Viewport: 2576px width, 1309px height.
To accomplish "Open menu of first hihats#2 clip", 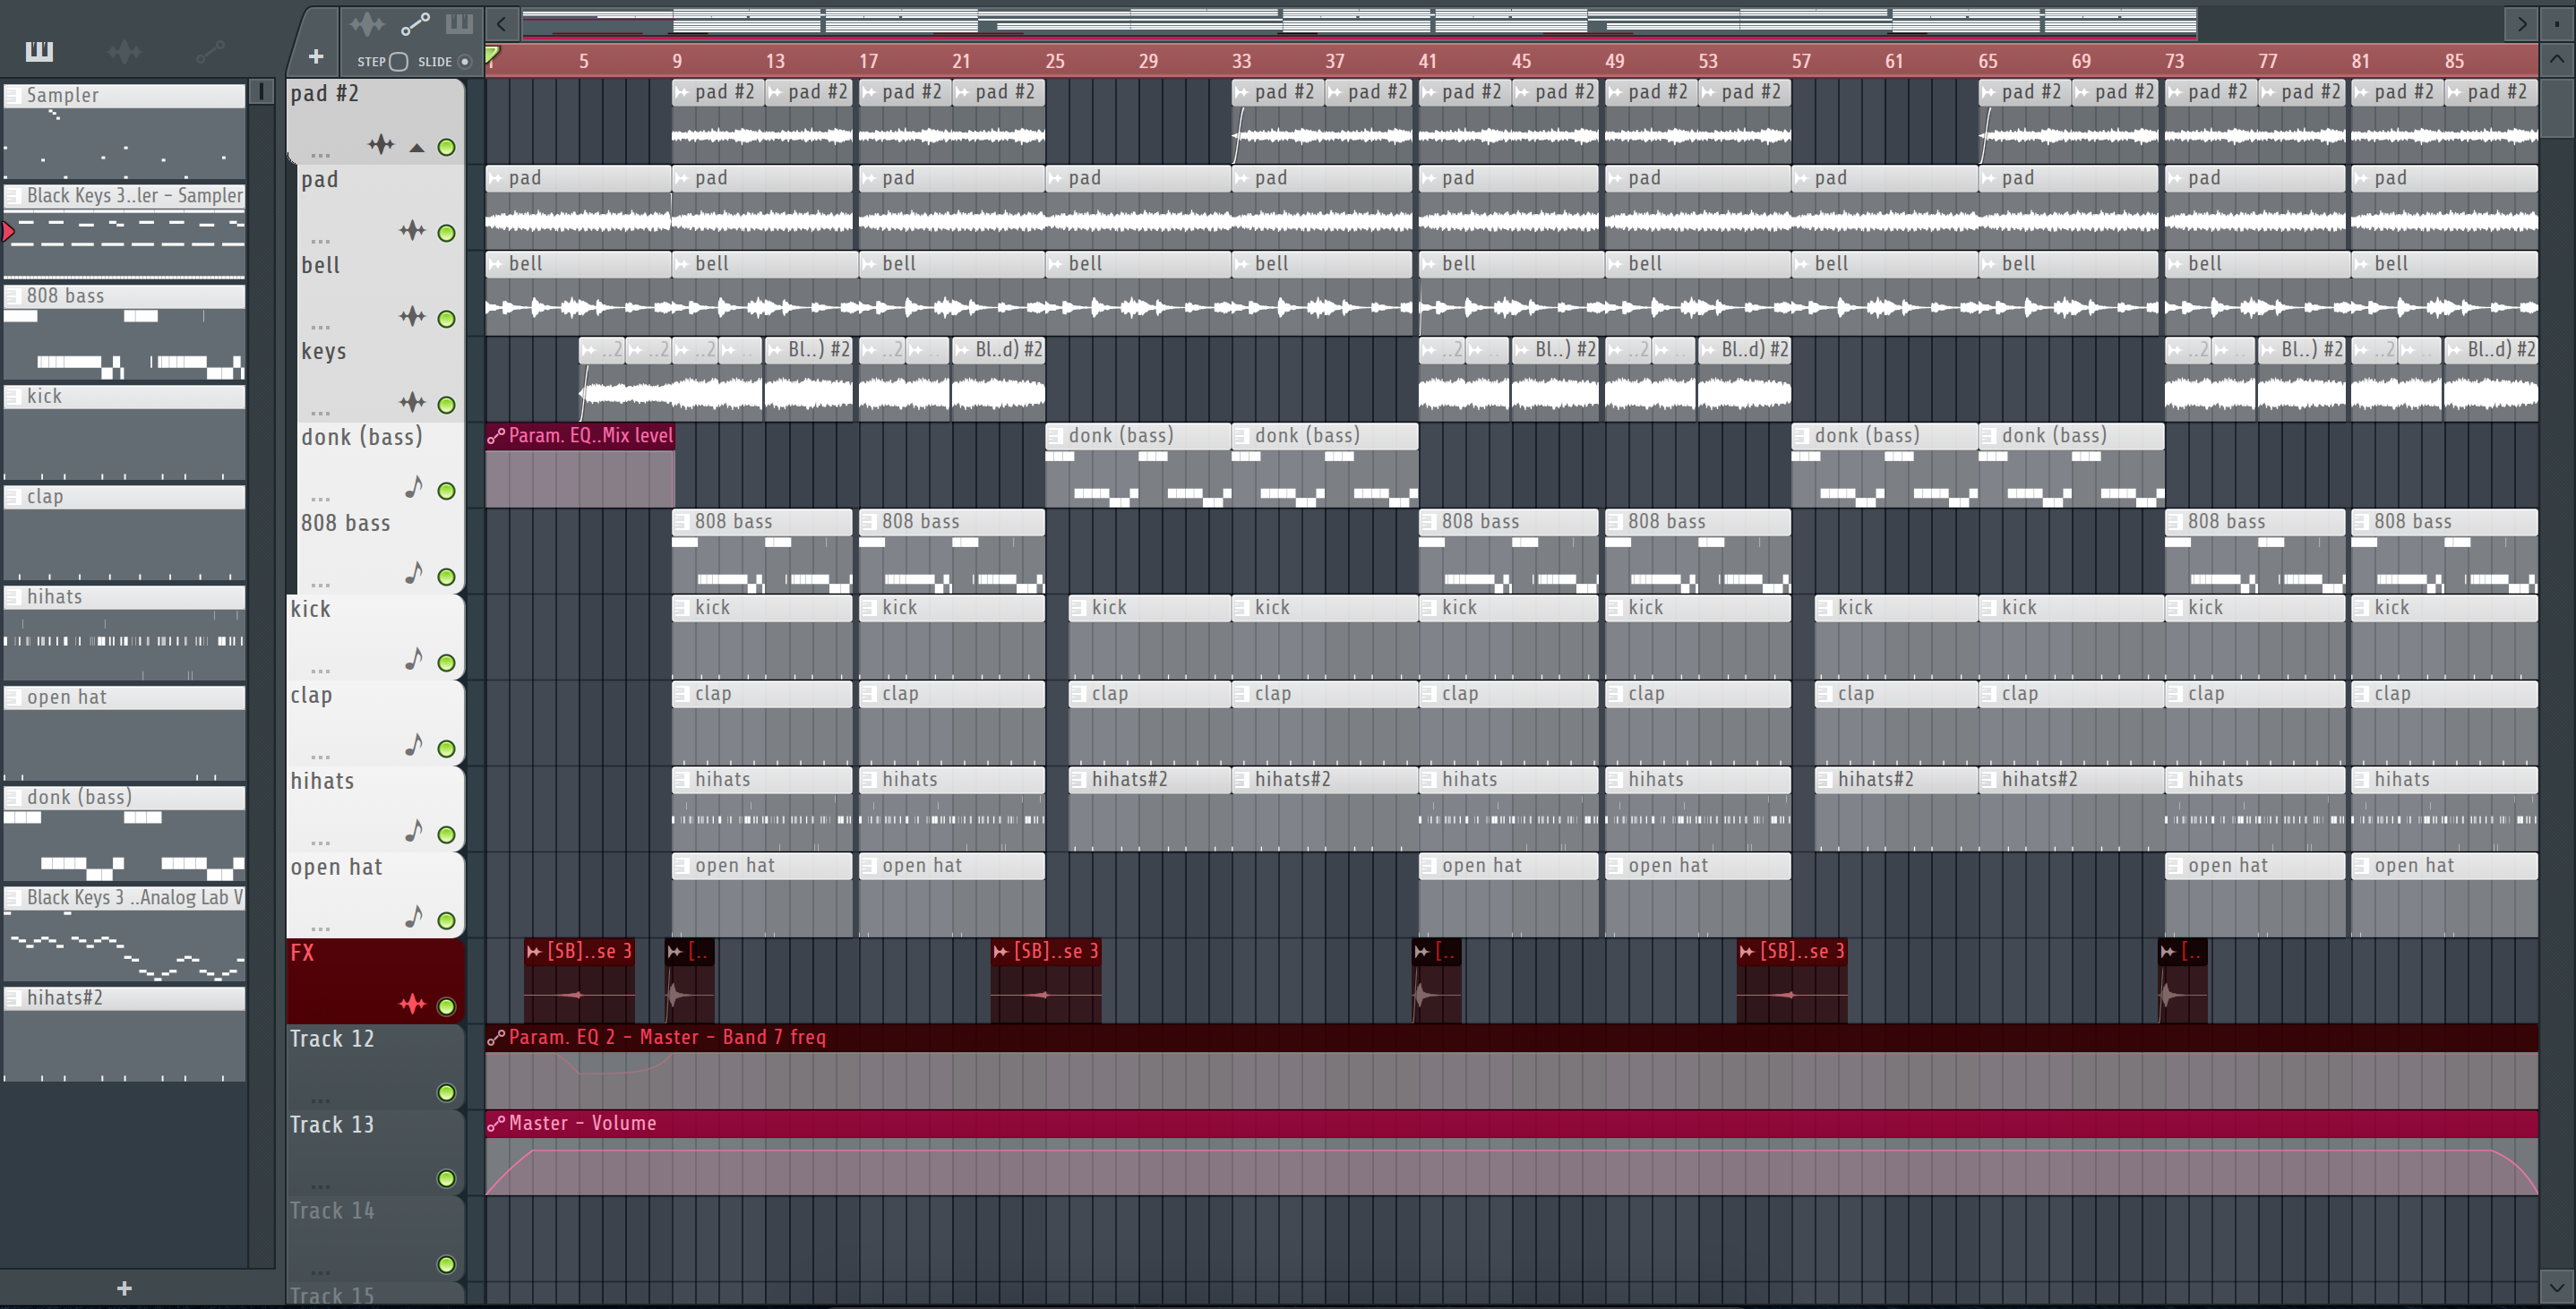I will pos(1079,780).
